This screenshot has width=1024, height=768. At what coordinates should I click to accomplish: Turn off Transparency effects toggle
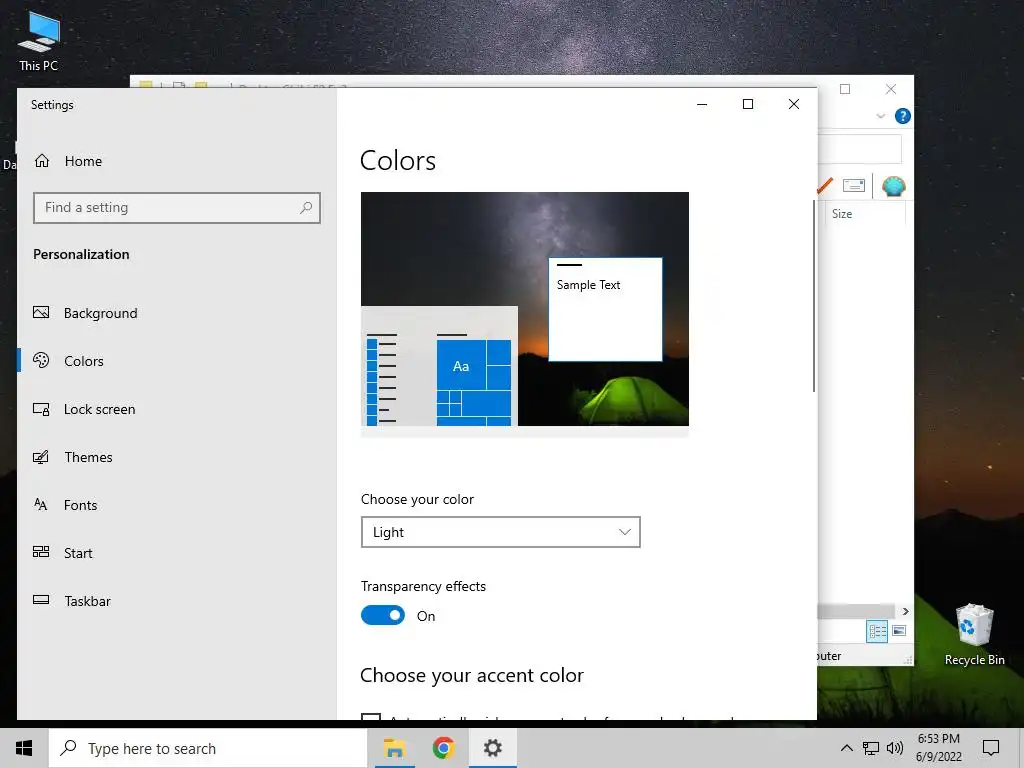coord(383,615)
